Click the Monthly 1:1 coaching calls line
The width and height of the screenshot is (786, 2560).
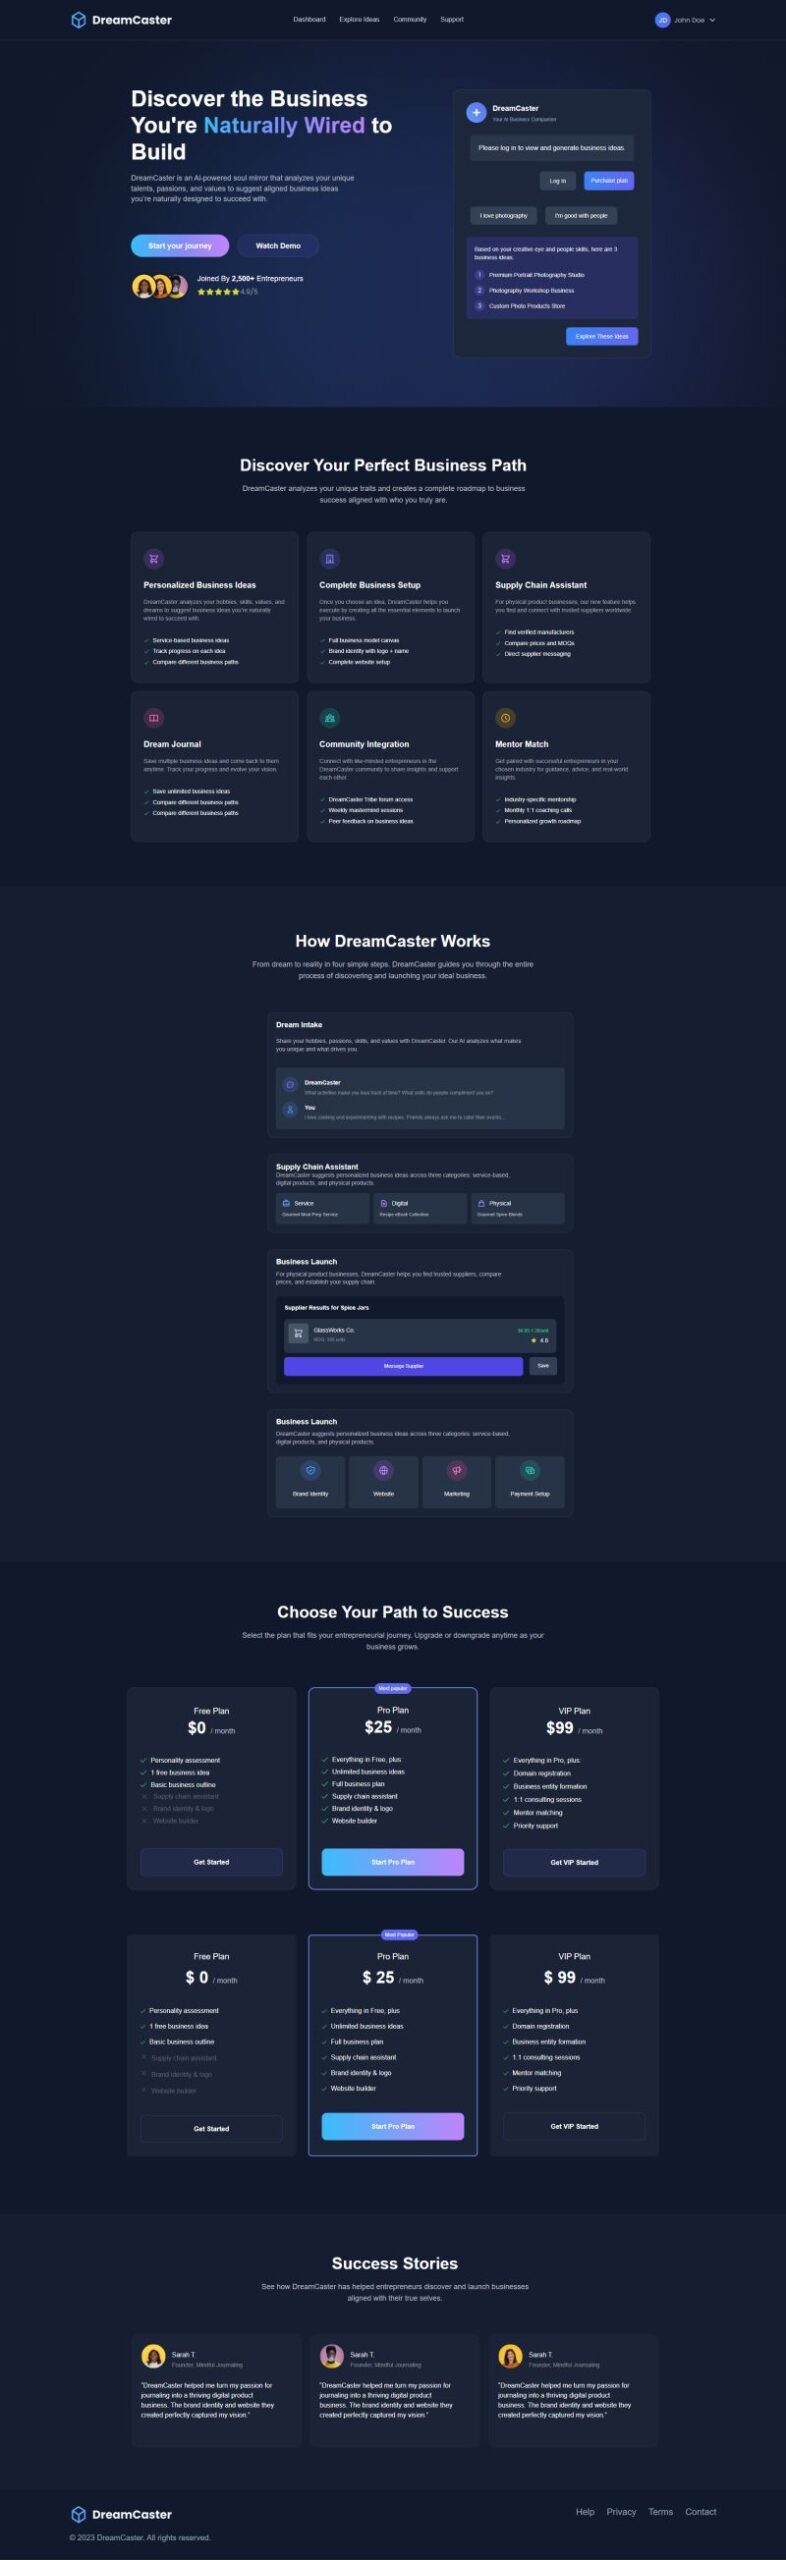(x=538, y=811)
